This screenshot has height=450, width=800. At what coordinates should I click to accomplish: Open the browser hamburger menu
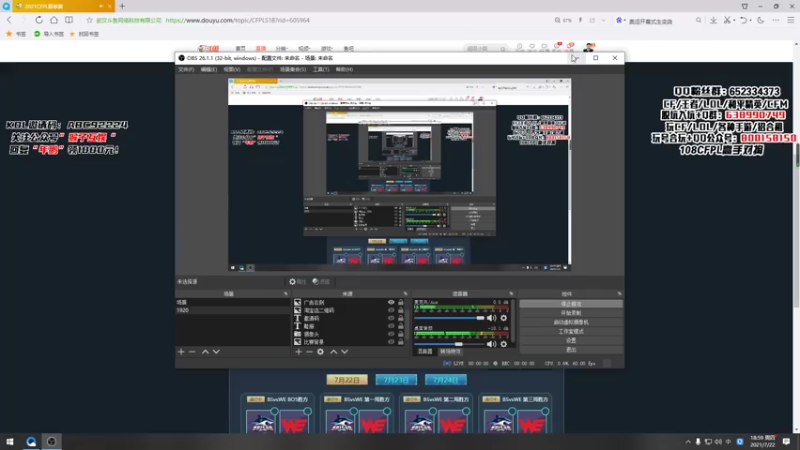[790, 20]
